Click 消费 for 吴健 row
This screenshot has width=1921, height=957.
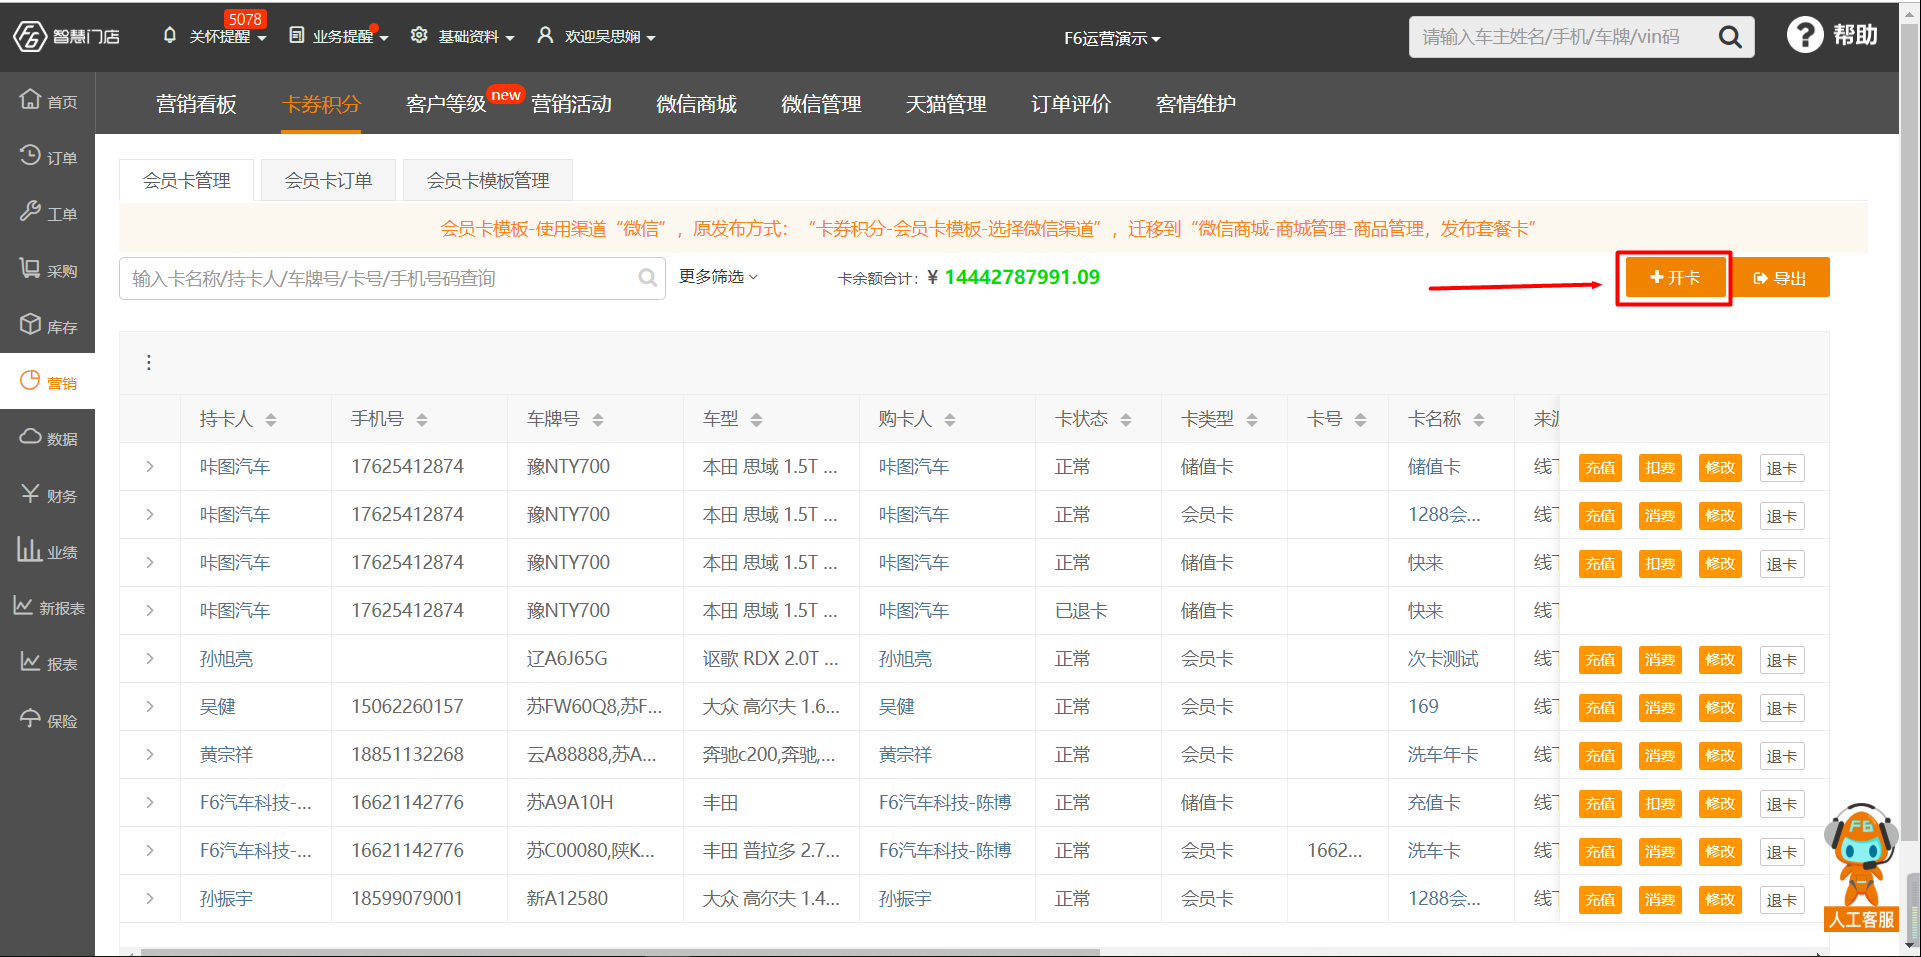(1660, 708)
